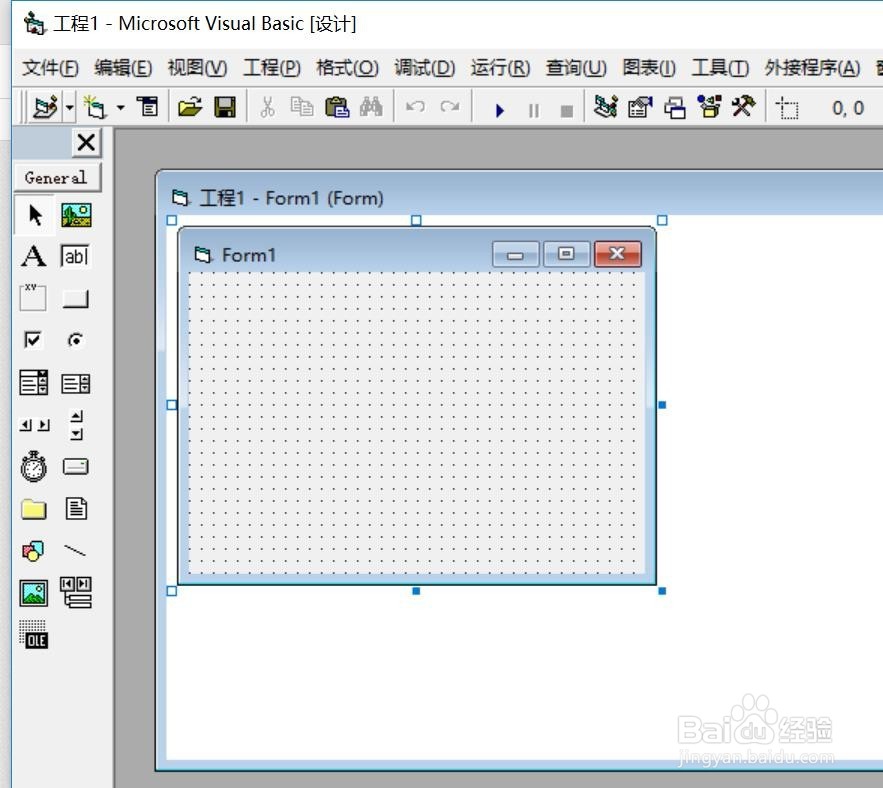
Task: Select the ComboBox control tool
Action: point(34,382)
